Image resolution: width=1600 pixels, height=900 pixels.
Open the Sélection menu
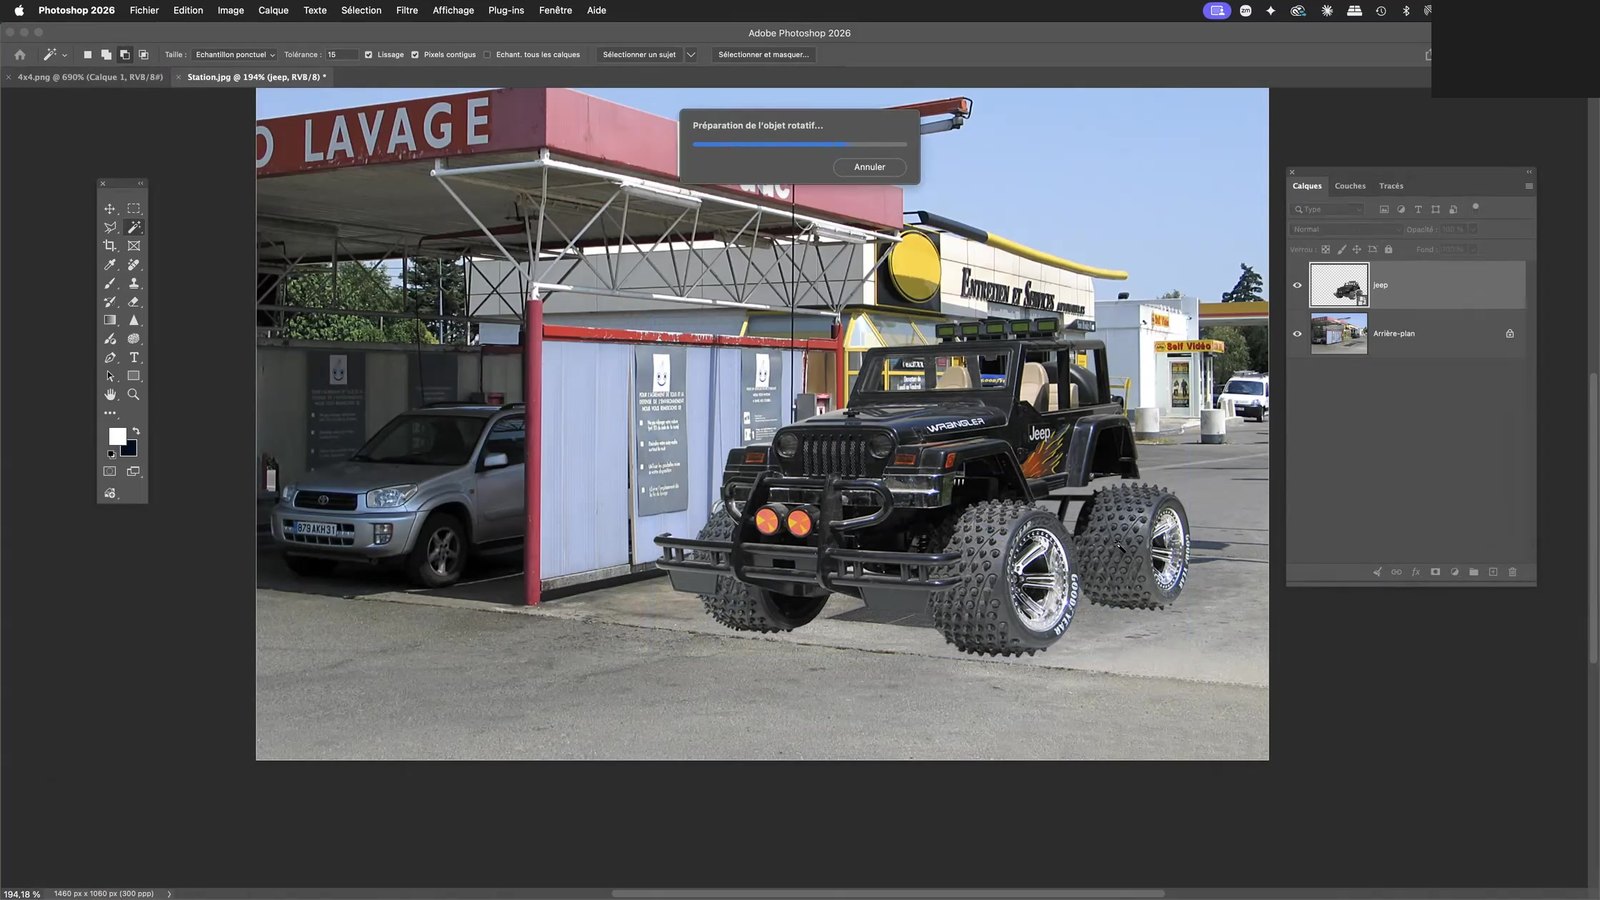click(361, 10)
